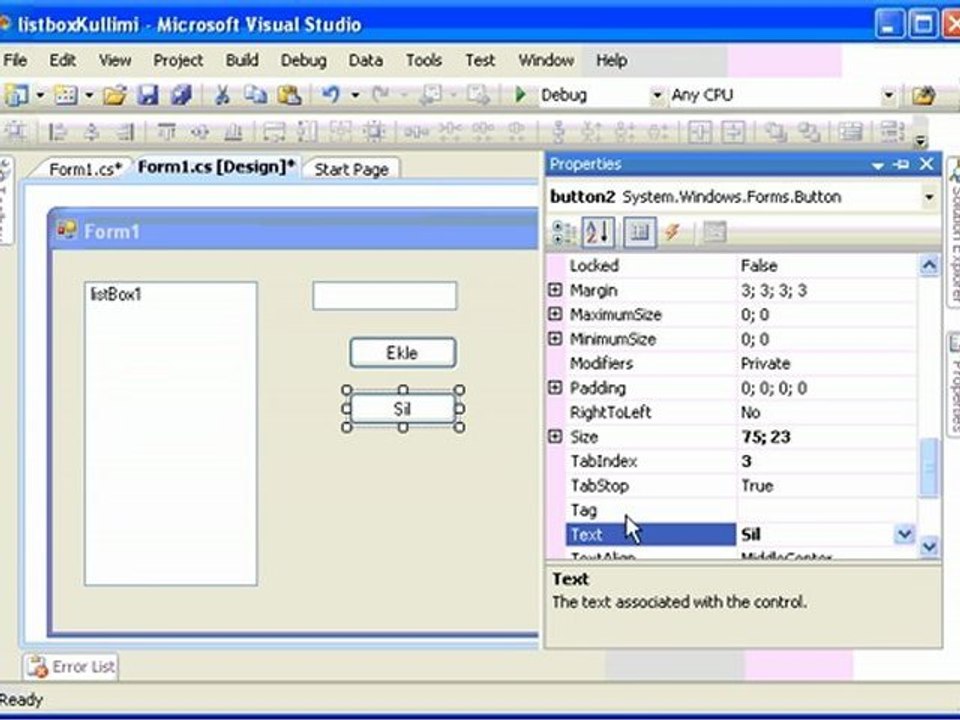The image size is (960, 720).
Task: Click the properties list scroll up arrow
Action: click(x=929, y=265)
